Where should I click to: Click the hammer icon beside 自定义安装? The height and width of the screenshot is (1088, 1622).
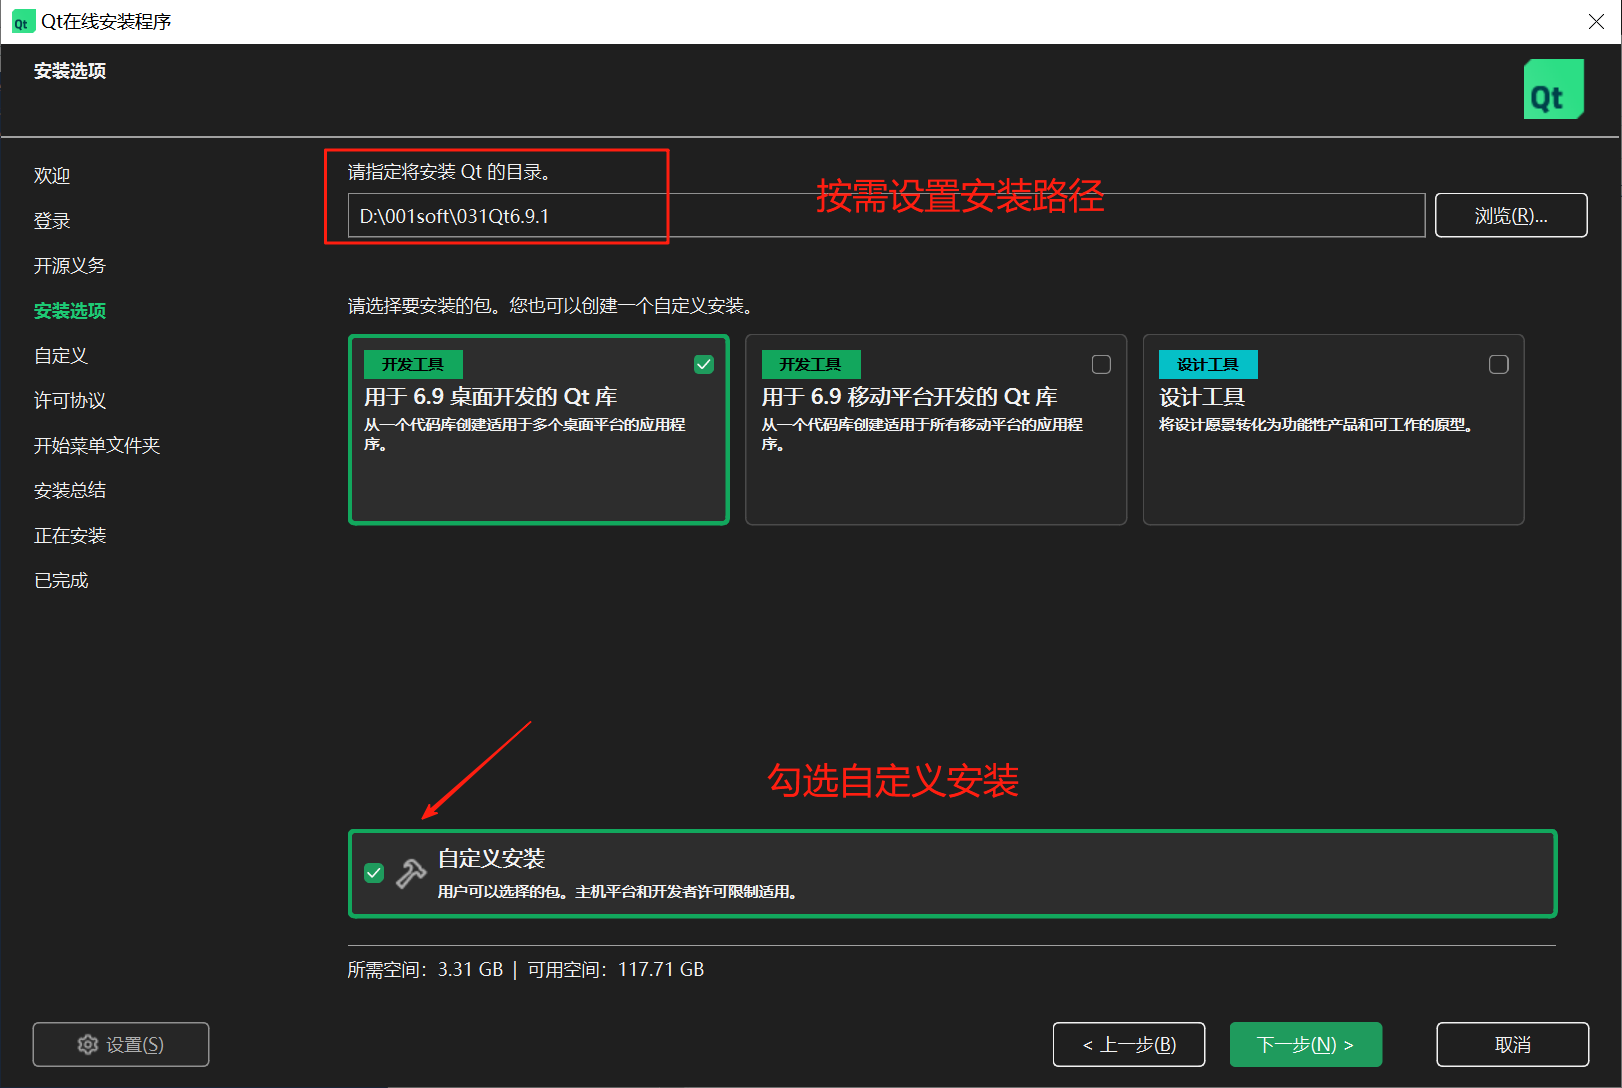coord(410,873)
